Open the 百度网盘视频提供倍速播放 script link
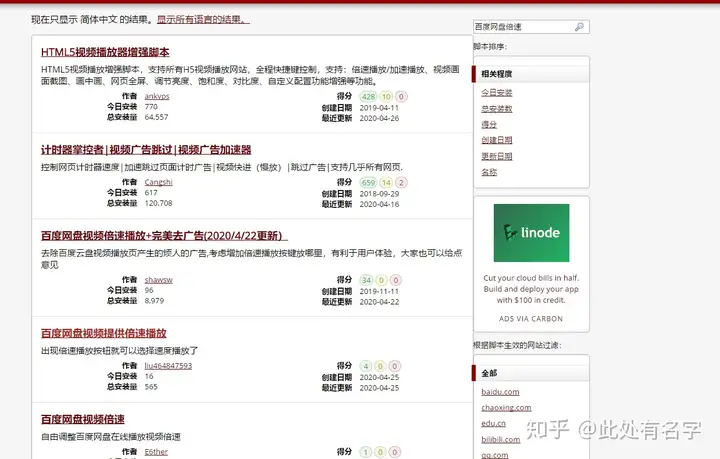The height and width of the screenshot is (459, 720). (104, 334)
